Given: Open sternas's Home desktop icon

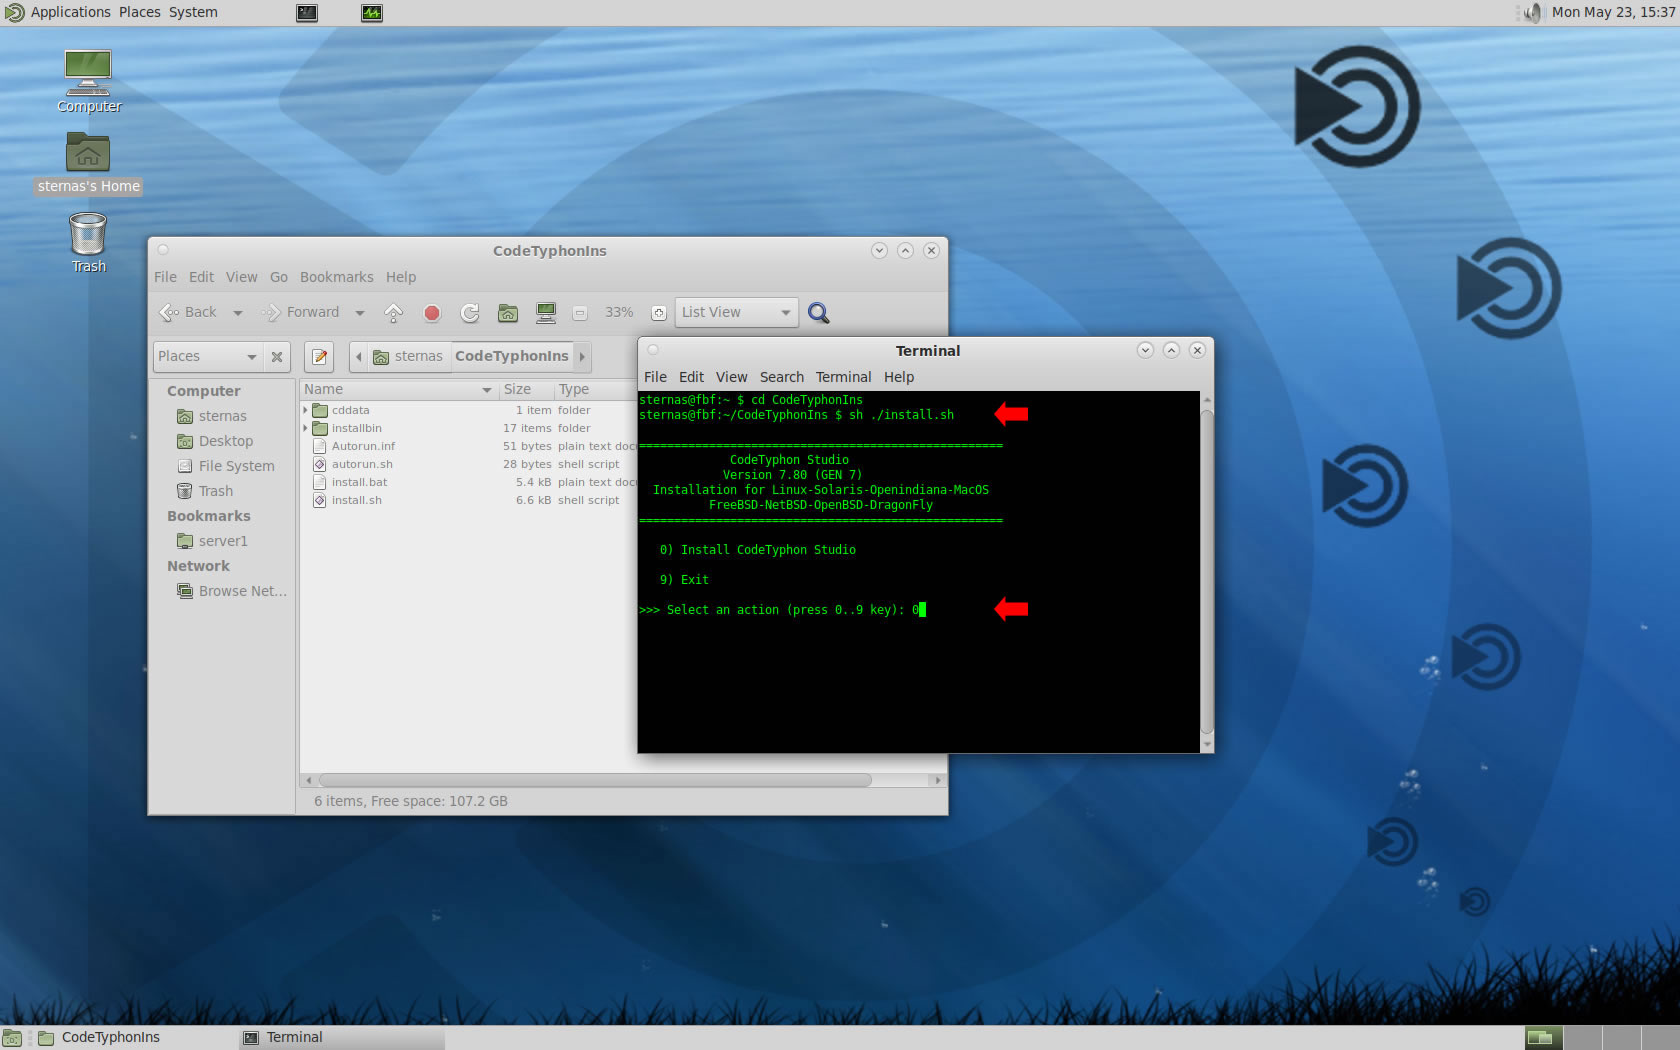Looking at the screenshot, I should [88, 162].
